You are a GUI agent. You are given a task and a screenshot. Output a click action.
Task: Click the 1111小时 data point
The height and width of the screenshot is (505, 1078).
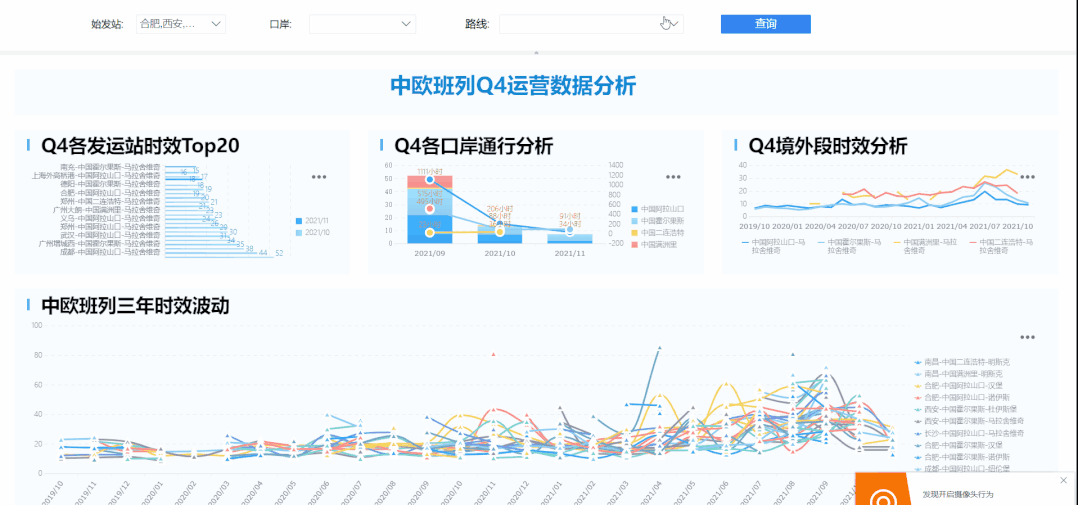point(430,179)
